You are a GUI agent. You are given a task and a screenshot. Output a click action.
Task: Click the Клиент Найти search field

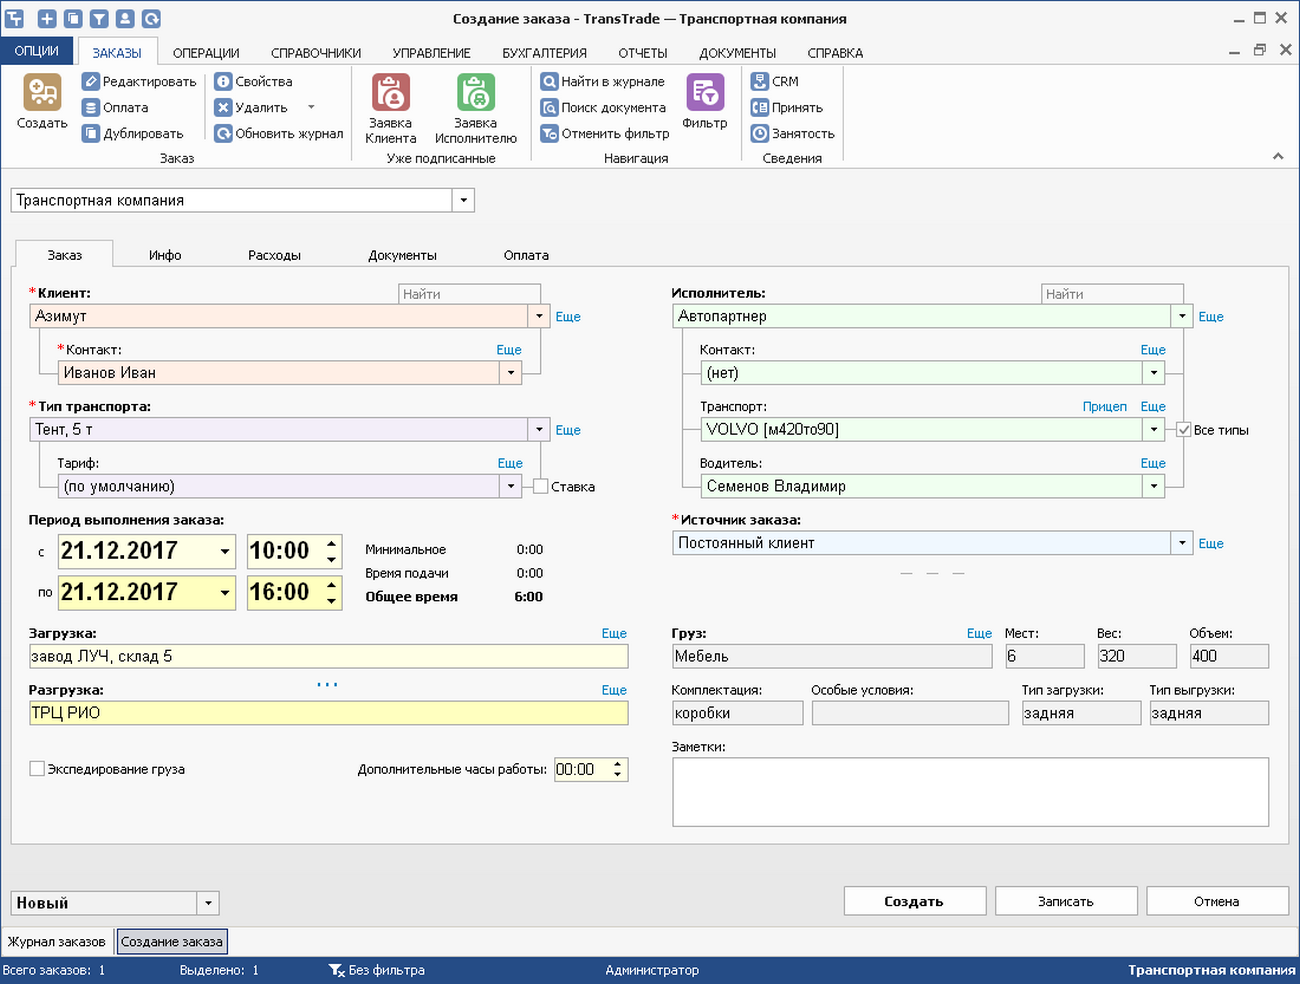pos(469,294)
